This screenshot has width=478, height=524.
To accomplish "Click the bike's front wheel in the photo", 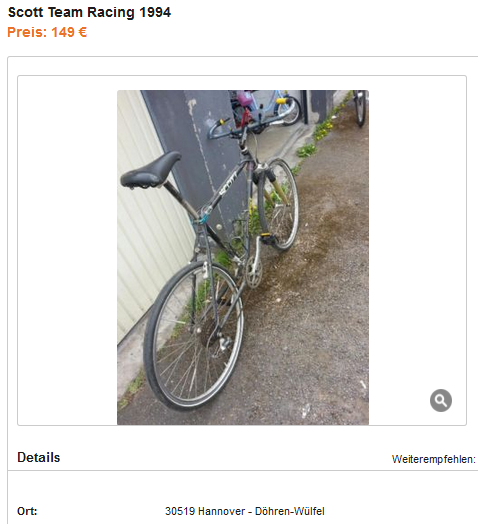I will point(278,204).
